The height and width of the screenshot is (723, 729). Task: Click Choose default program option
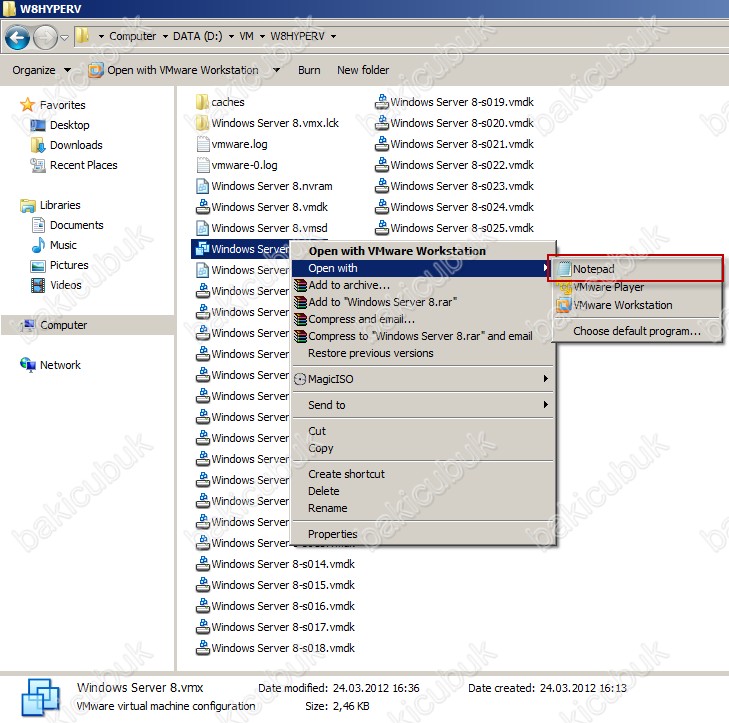[636, 331]
